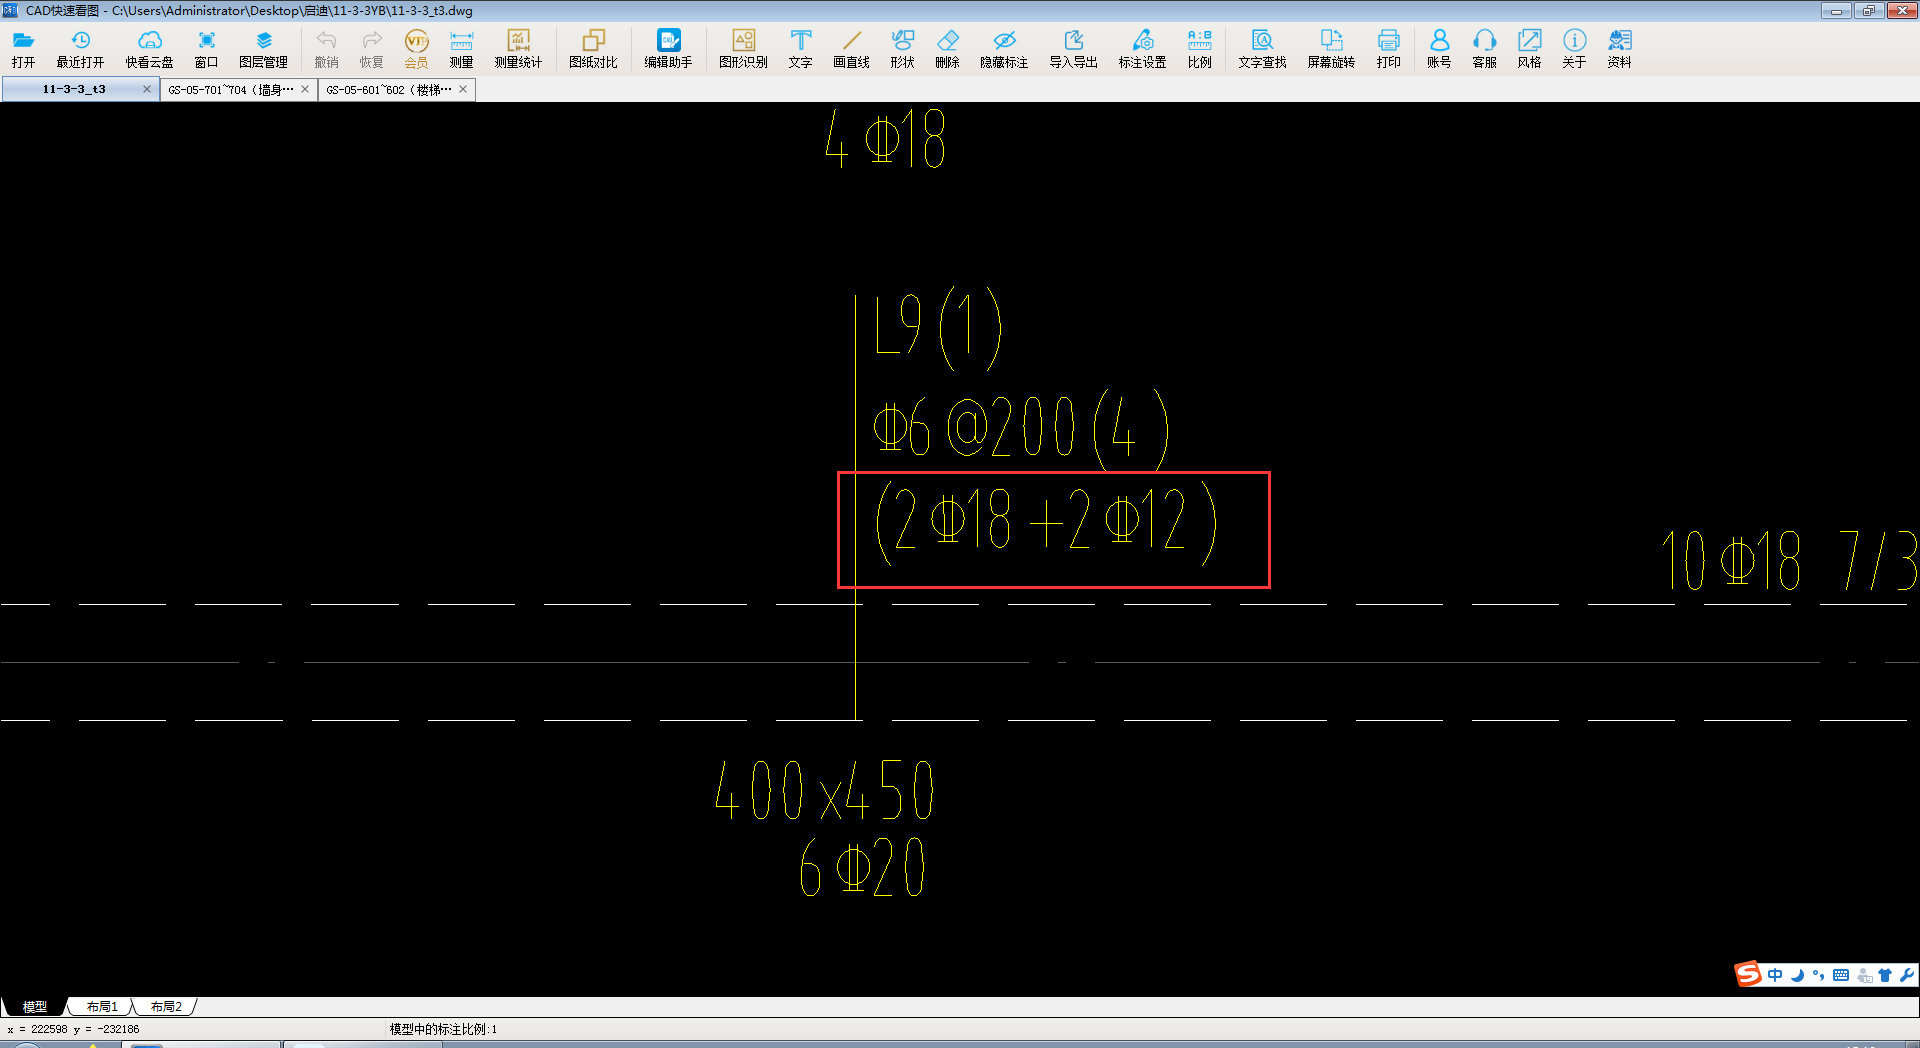The image size is (1920, 1048).
Task: Click the Sogou input method S logo
Action: [x=1748, y=974]
